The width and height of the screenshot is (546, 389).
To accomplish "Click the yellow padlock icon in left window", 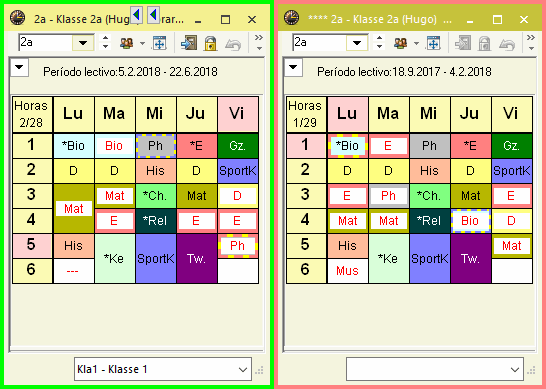I will [x=210, y=43].
